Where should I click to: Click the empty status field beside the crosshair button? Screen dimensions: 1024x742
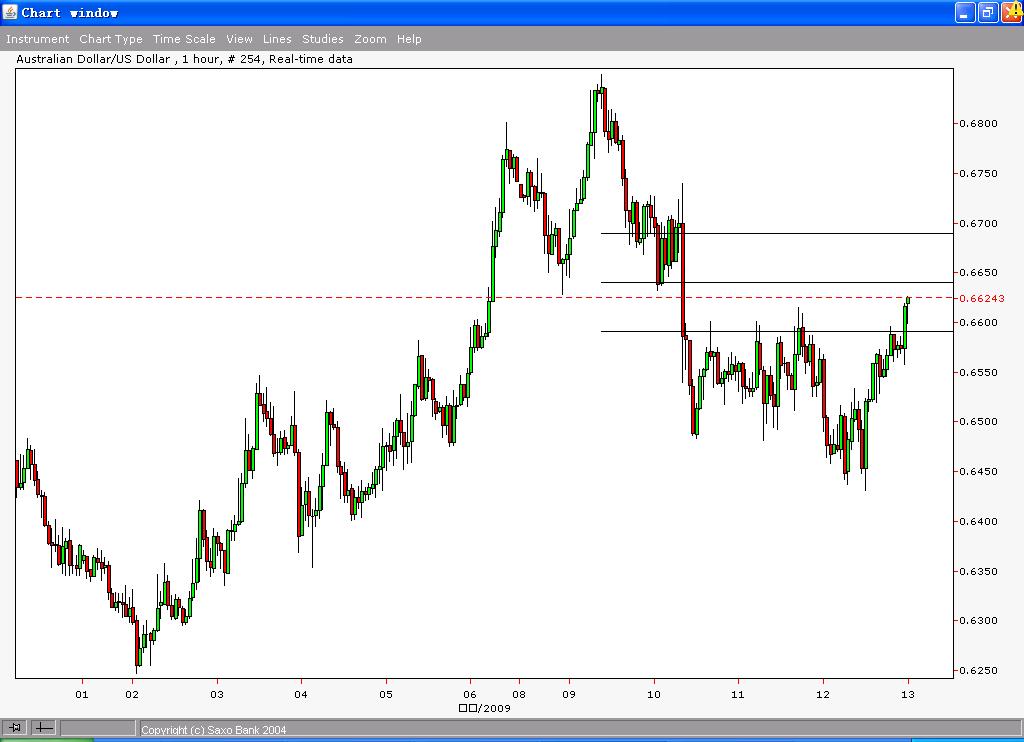click(x=98, y=727)
